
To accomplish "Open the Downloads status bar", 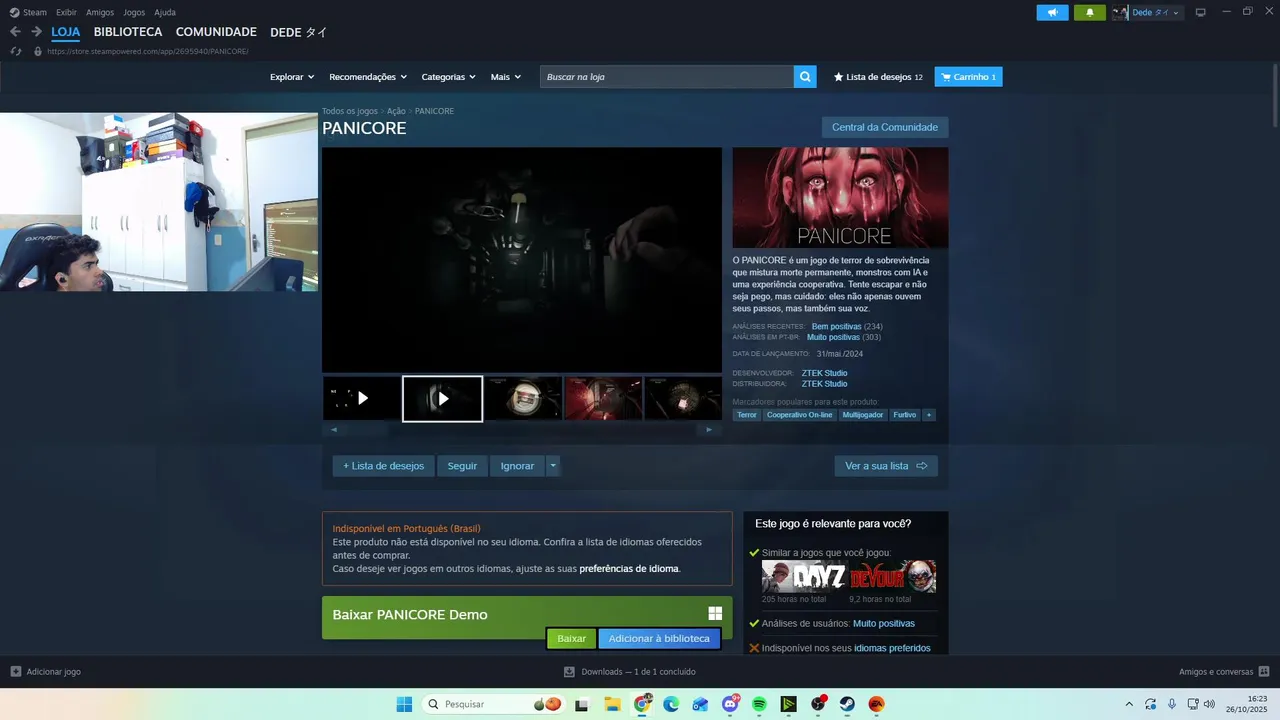I will 630,672.
